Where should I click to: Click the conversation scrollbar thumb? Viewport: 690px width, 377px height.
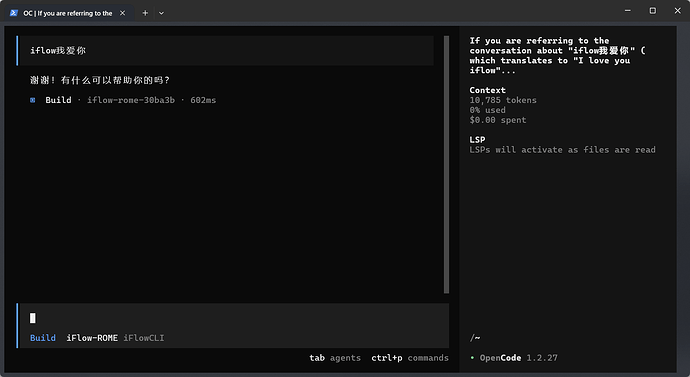pos(446,165)
